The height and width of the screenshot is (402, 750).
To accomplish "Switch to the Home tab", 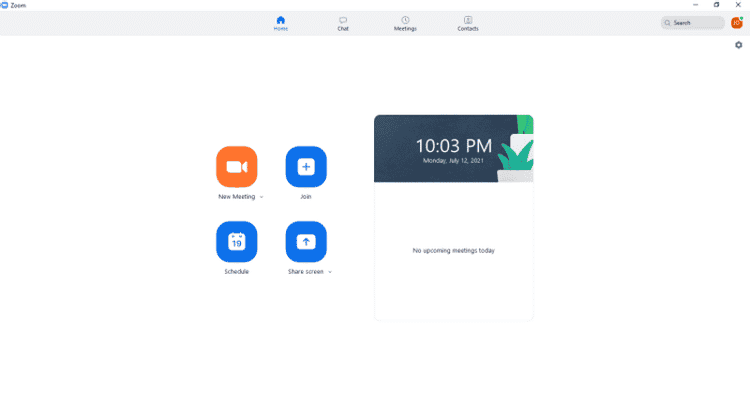I will [x=281, y=23].
